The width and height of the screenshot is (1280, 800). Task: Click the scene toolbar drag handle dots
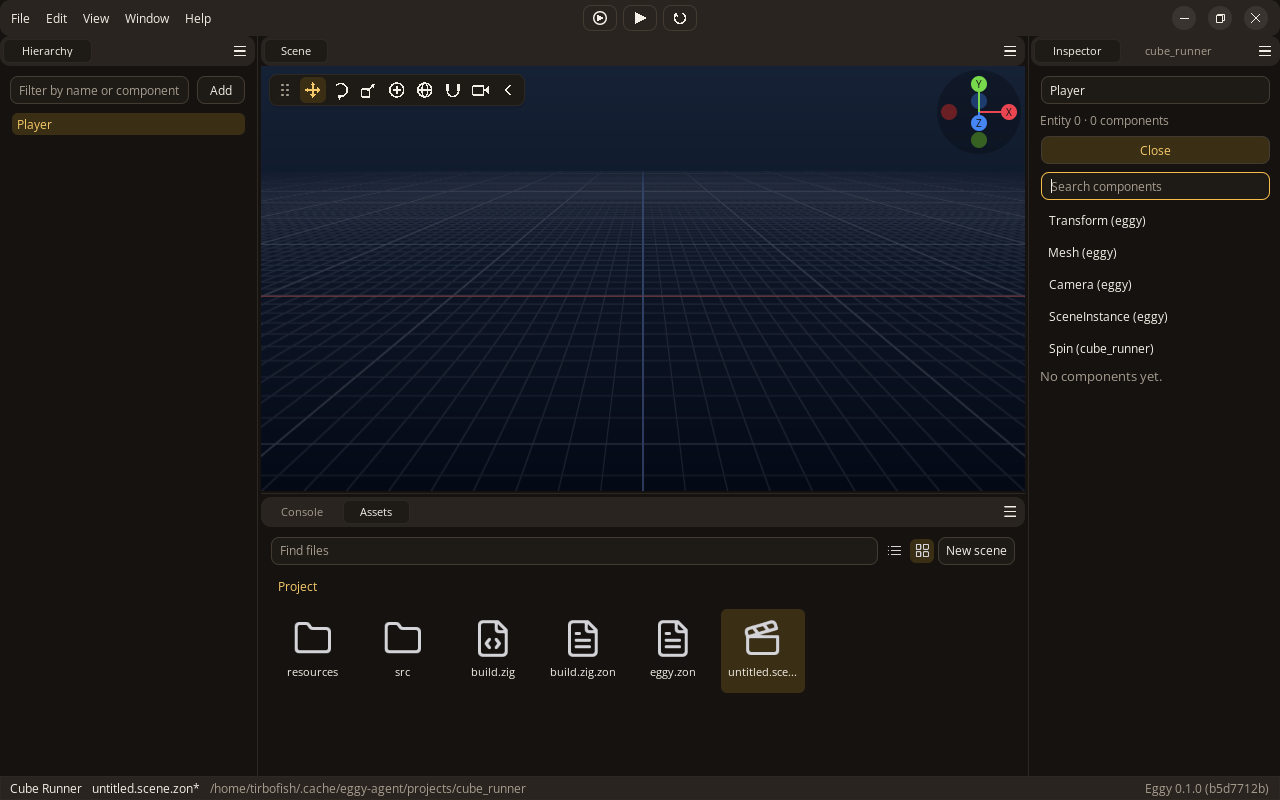pos(285,90)
